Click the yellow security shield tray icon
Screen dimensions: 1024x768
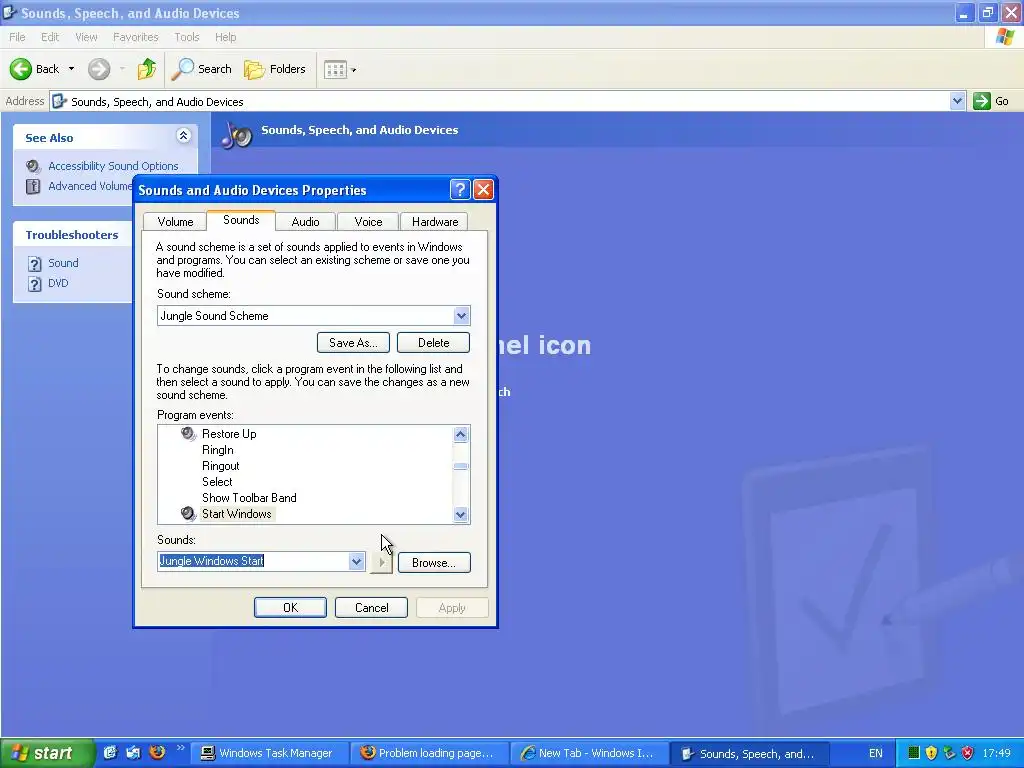[x=931, y=753]
